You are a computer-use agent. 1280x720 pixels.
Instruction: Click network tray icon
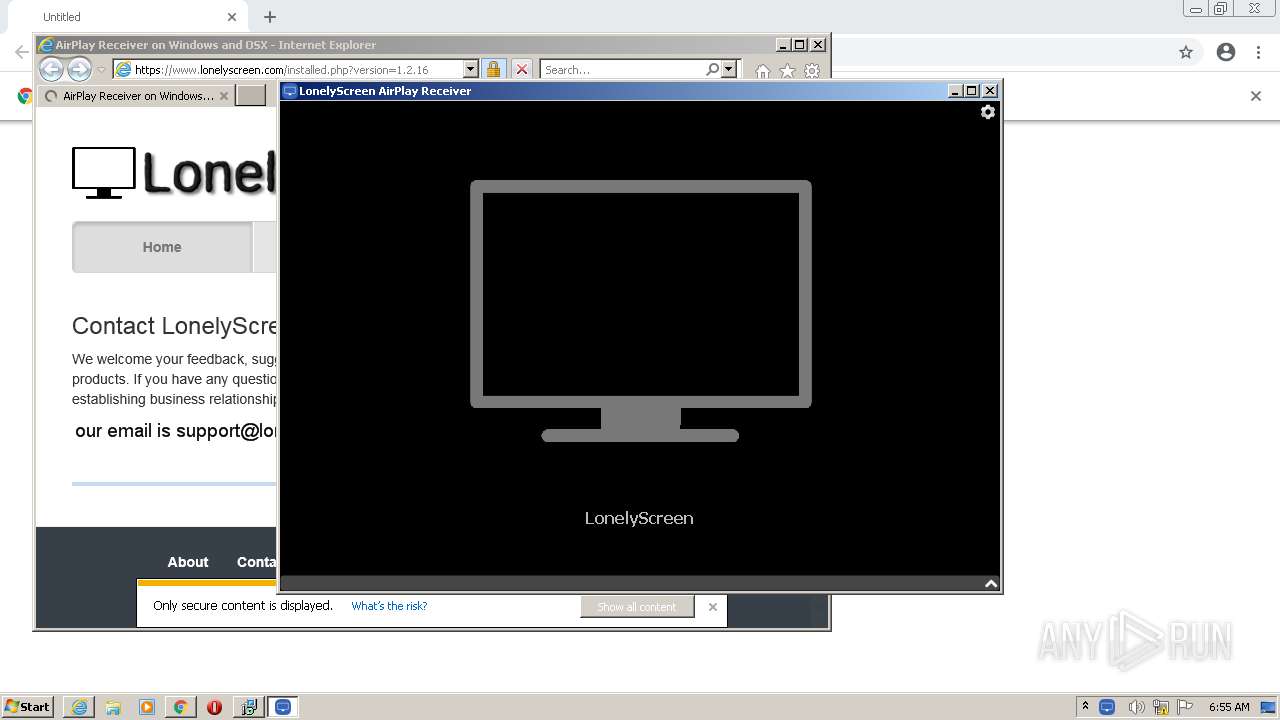coord(1161,707)
